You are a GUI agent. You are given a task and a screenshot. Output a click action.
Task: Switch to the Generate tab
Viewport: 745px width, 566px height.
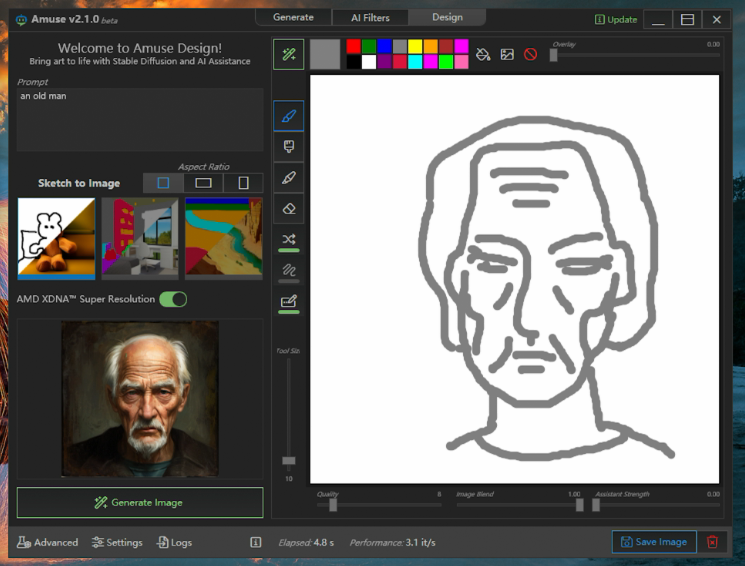293,17
